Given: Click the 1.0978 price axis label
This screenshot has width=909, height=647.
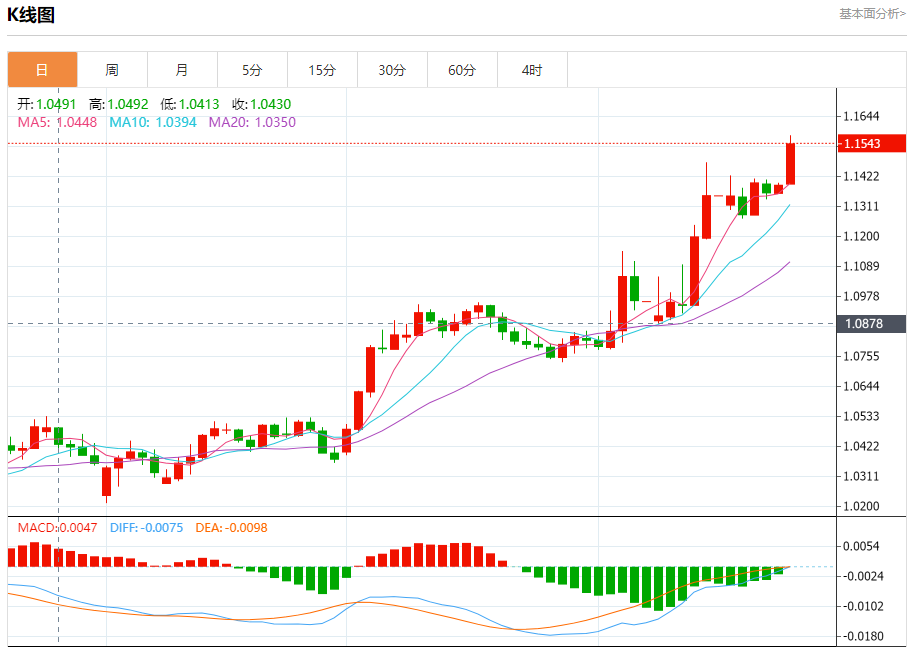Looking at the screenshot, I should [x=862, y=296].
